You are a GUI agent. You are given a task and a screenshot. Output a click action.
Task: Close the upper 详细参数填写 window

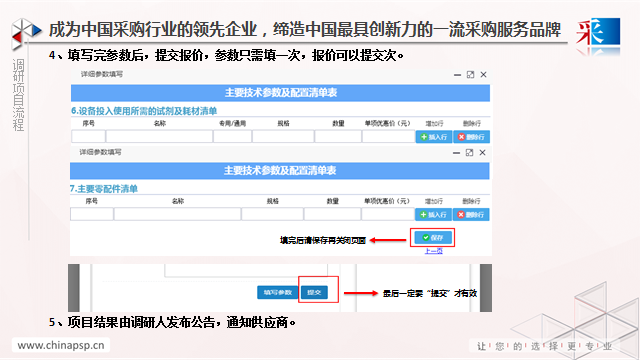click(x=483, y=75)
